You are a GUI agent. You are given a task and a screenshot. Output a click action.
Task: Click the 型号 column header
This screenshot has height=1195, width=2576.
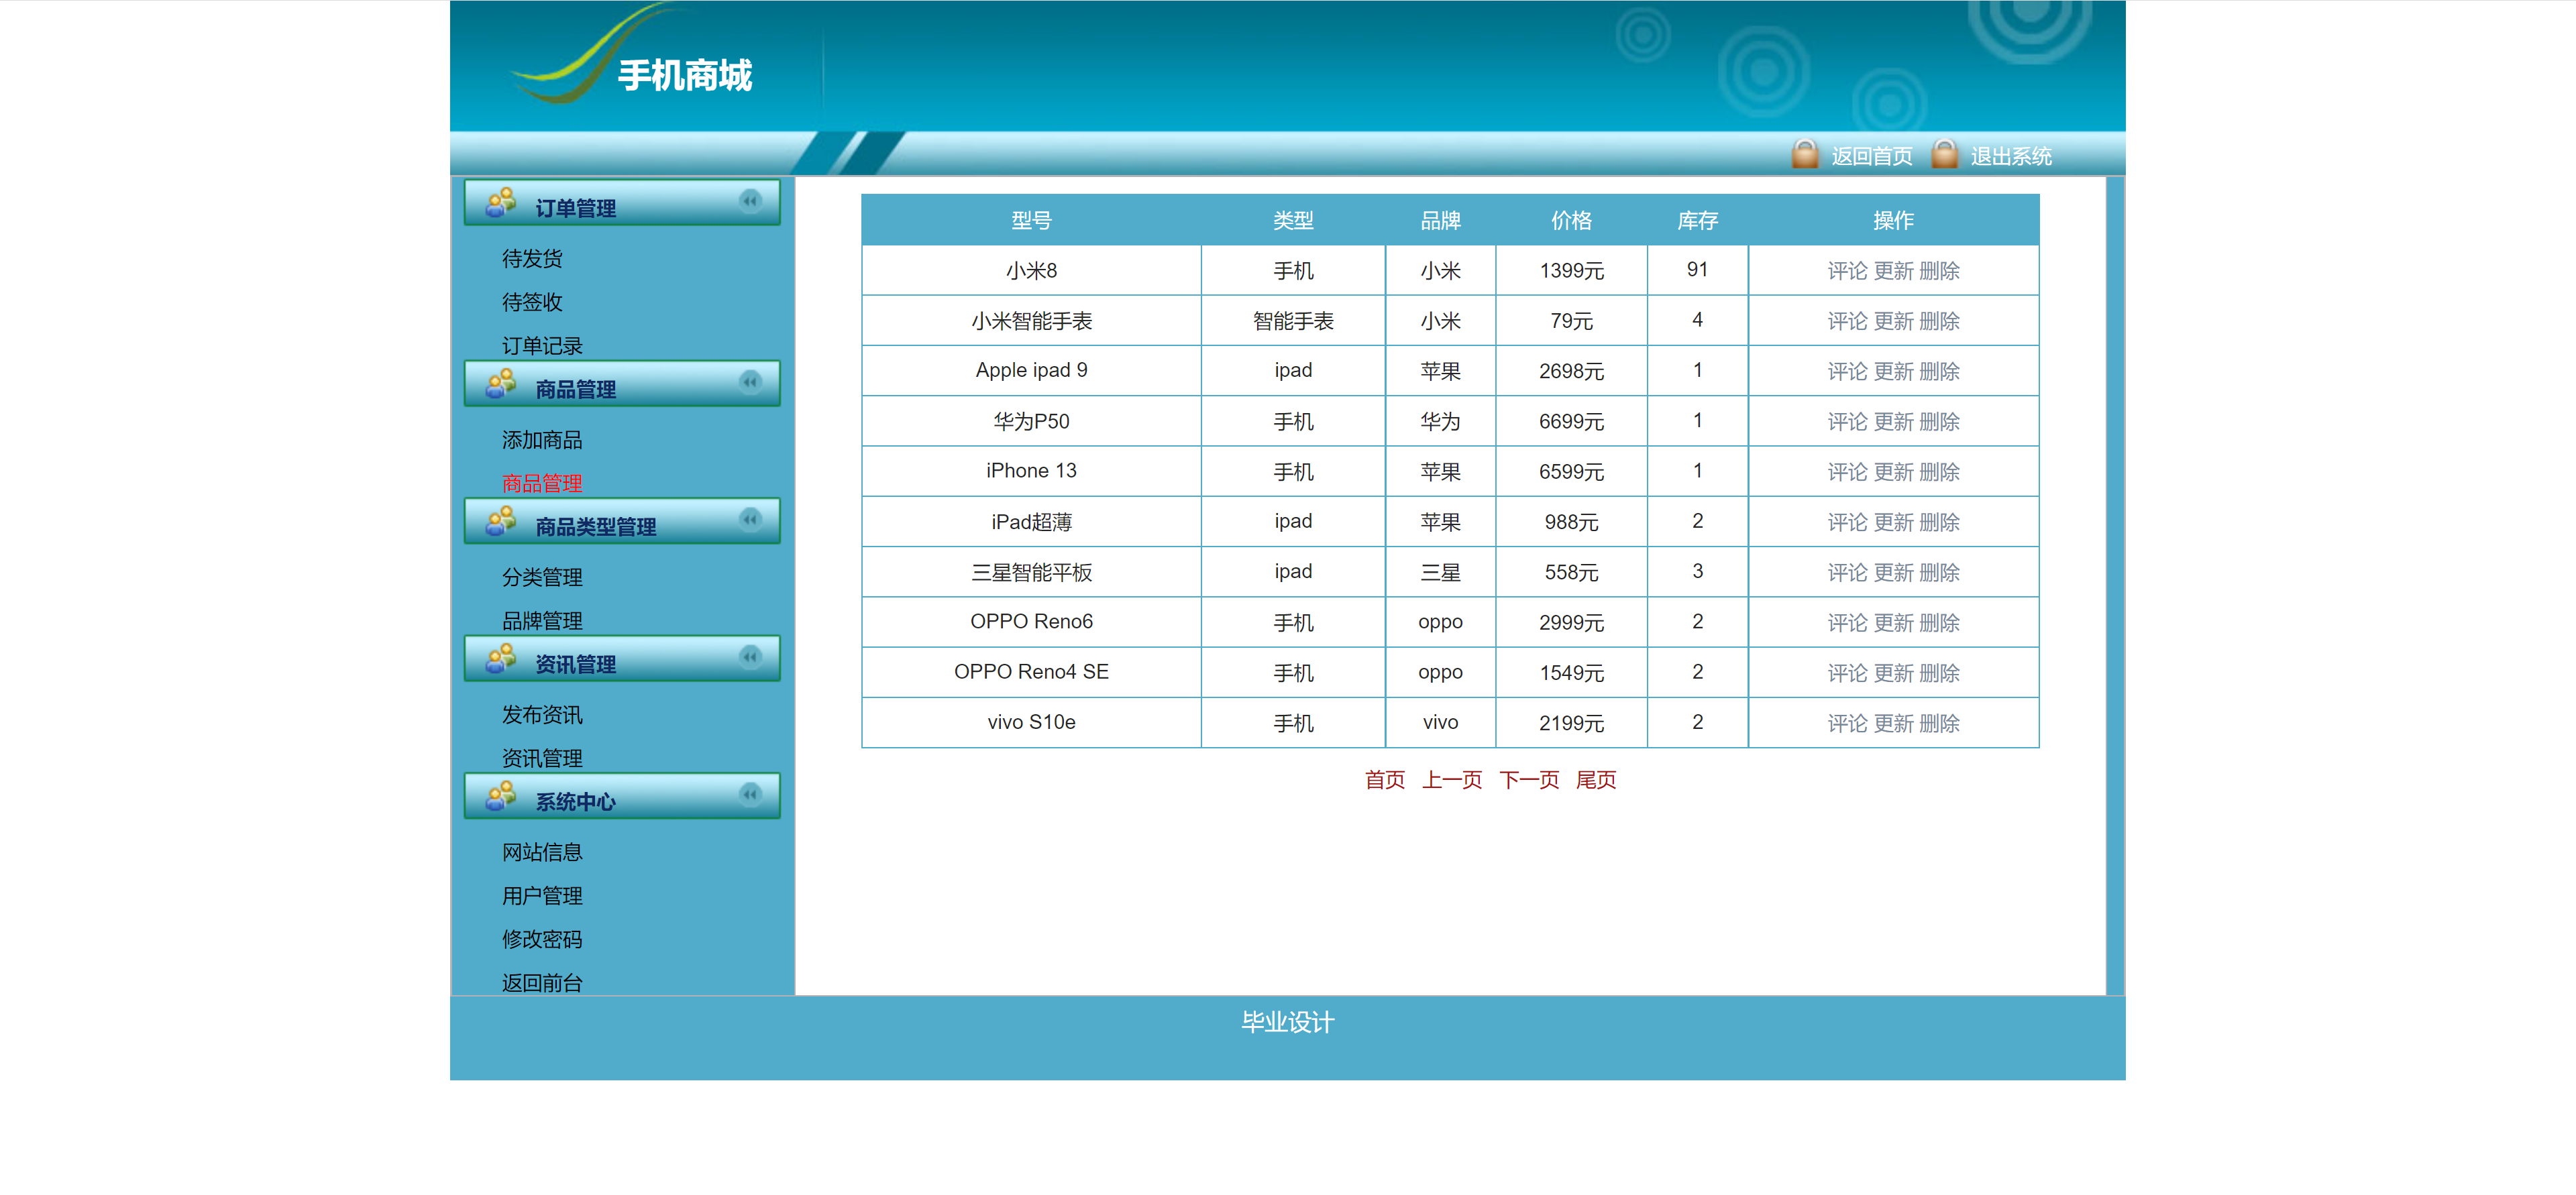1031,221
